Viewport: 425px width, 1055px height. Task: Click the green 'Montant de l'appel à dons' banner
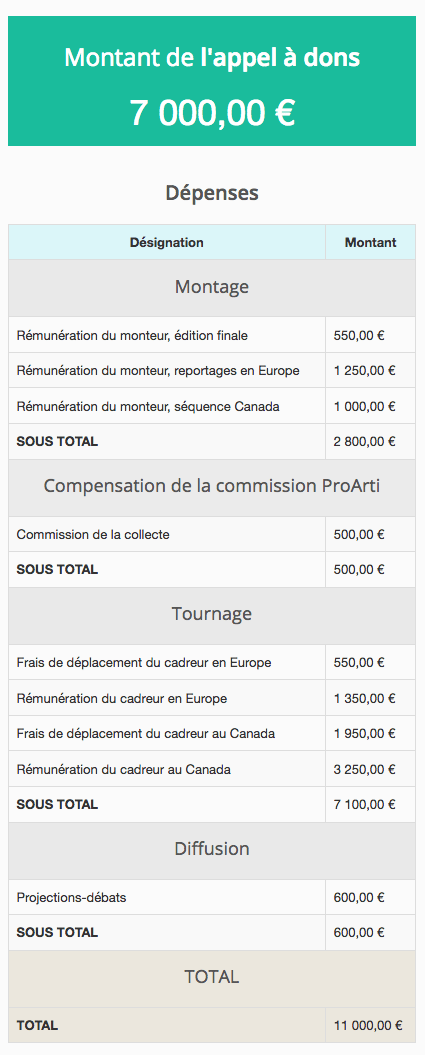point(212,81)
